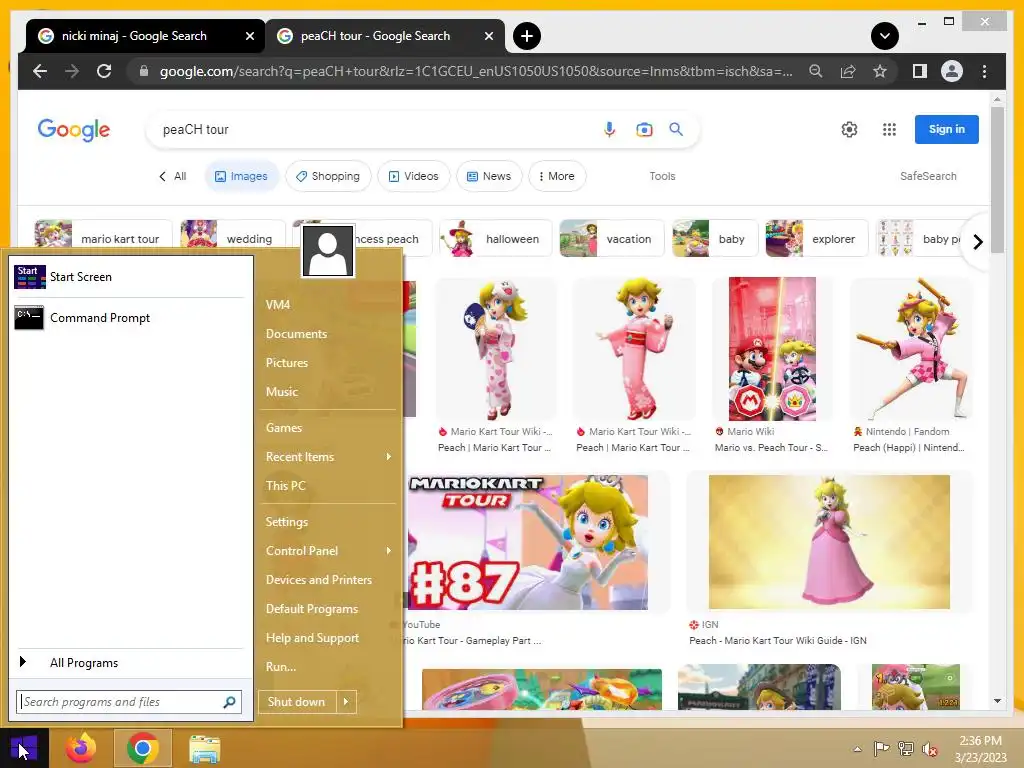1024x768 pixels.
Task: Switch to the Shopping tab
Action: pyautogui.click(x=328, y=176)
